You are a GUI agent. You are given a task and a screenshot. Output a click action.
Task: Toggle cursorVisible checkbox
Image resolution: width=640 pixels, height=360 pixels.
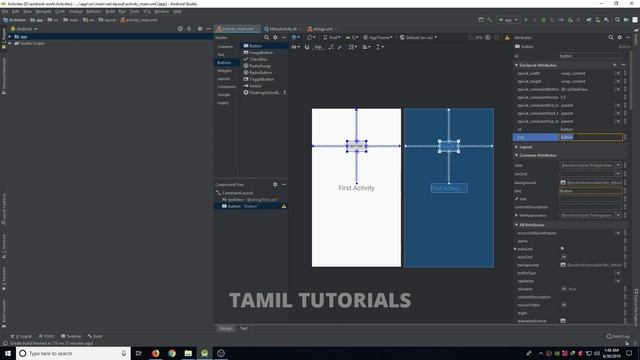564,305
